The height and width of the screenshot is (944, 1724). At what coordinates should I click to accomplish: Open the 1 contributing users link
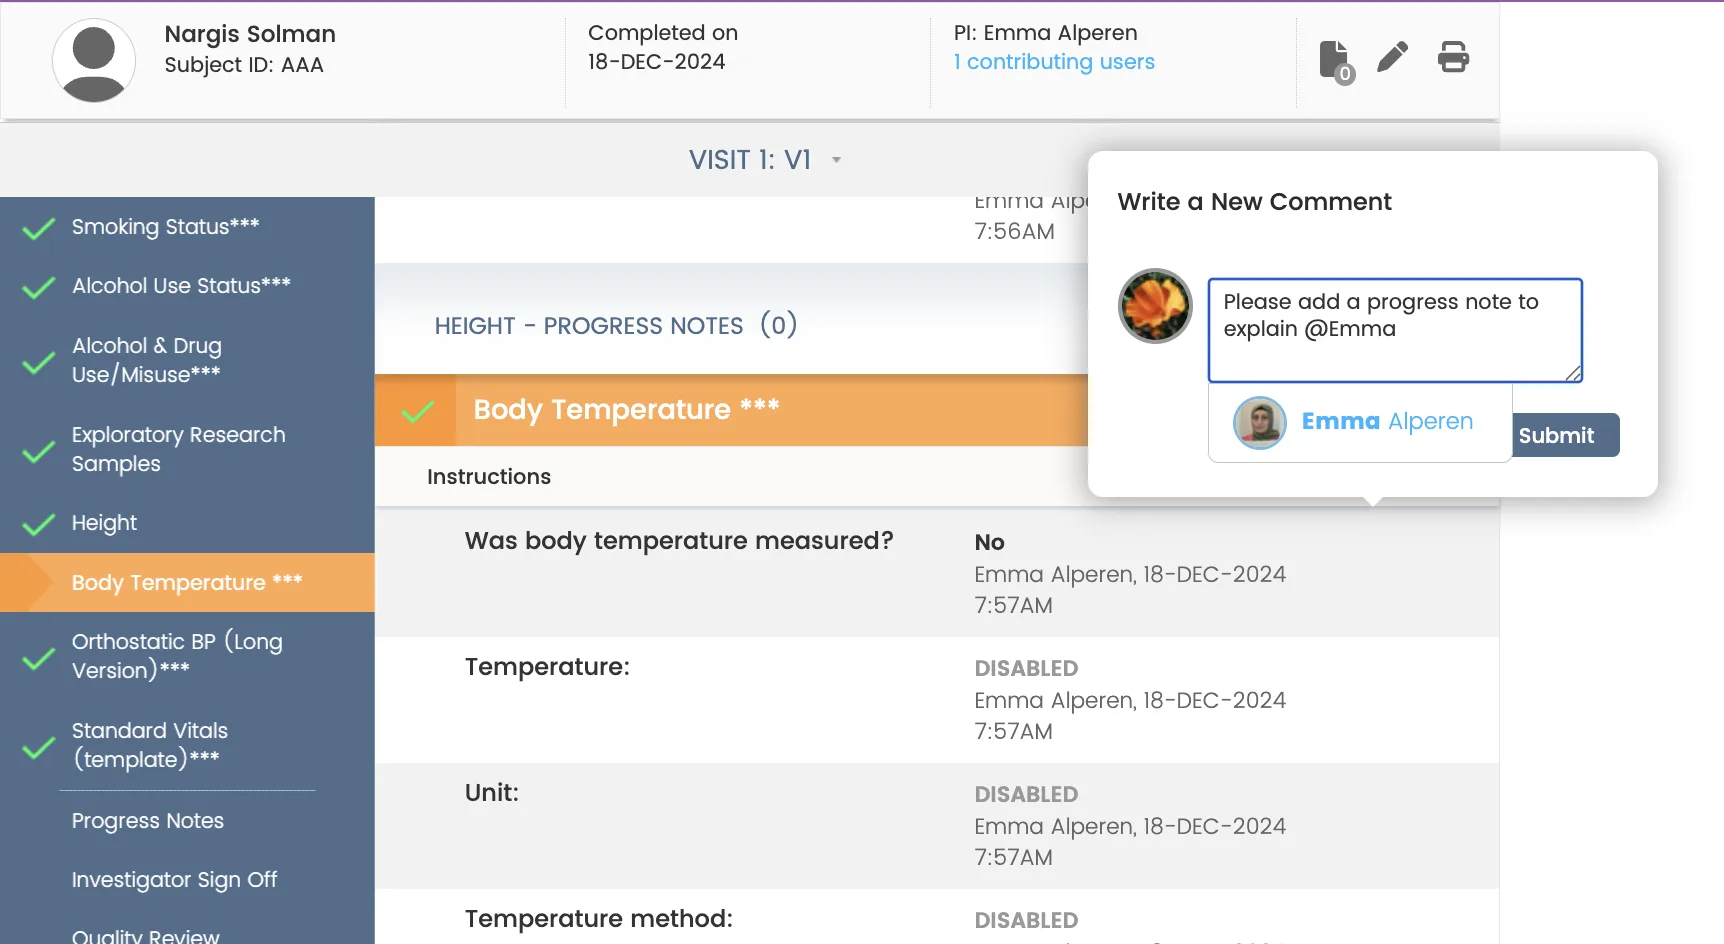coord(1054,62)
